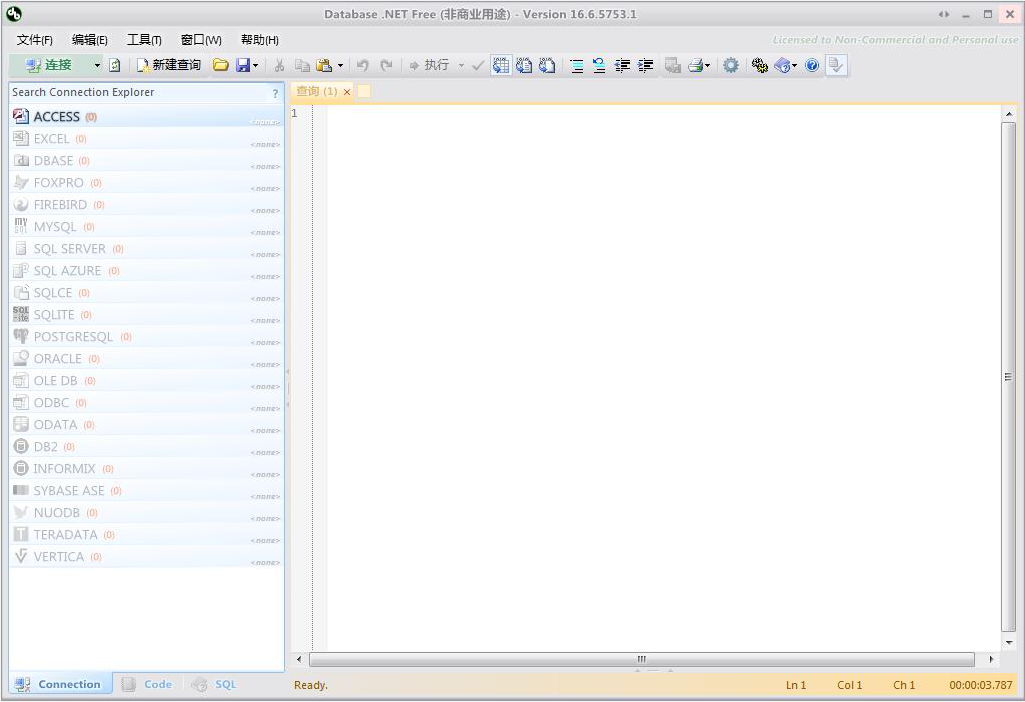
Task: Click the 新建查询 button
Action: tap(169, 65)
